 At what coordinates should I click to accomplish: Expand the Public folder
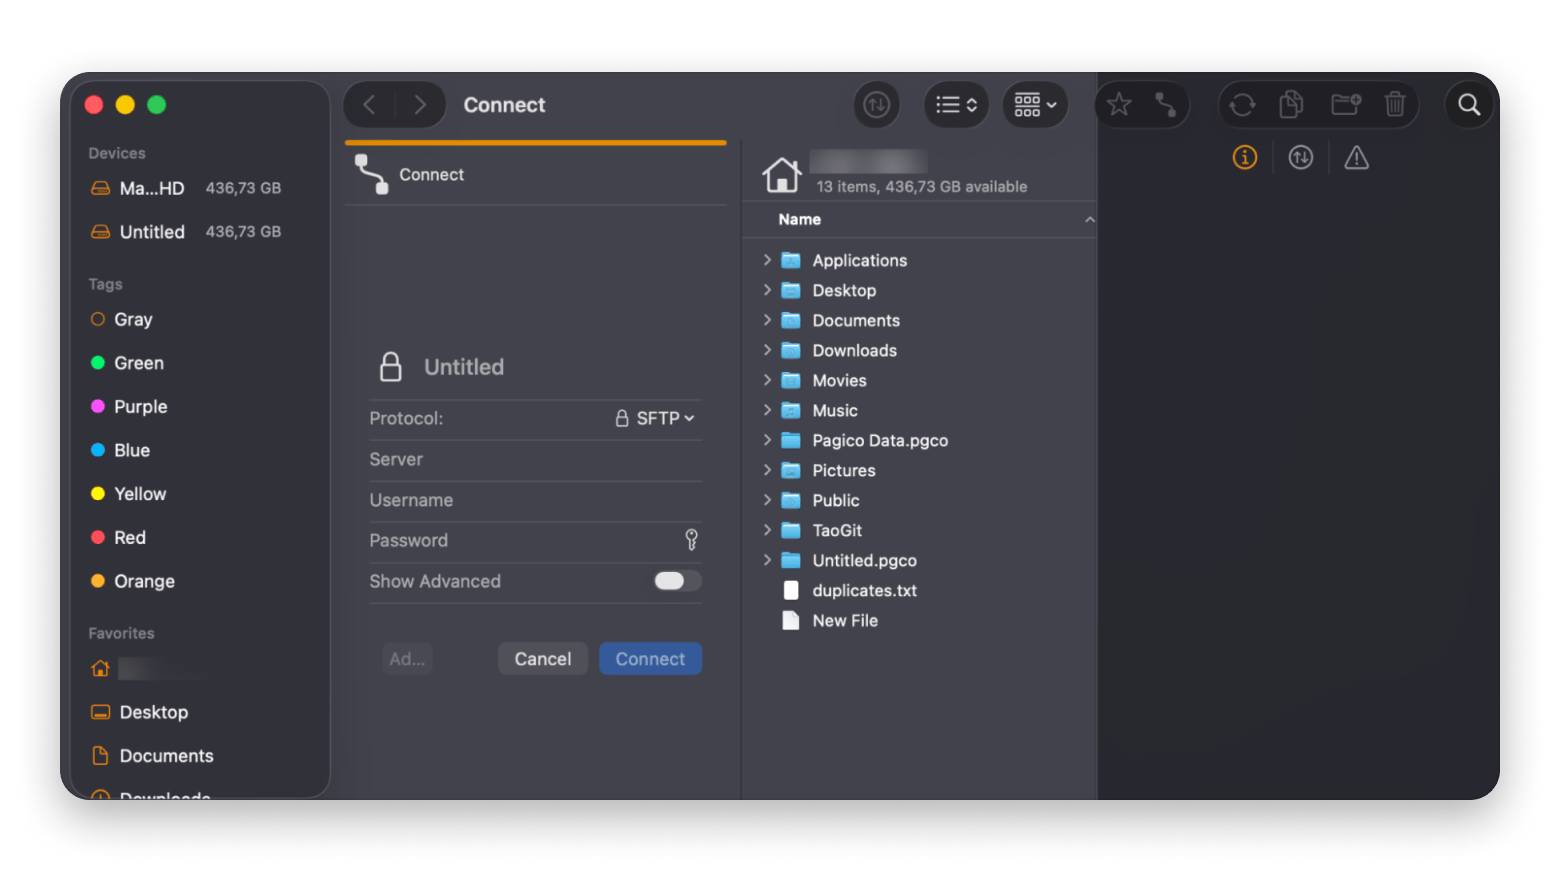[767, 500]
